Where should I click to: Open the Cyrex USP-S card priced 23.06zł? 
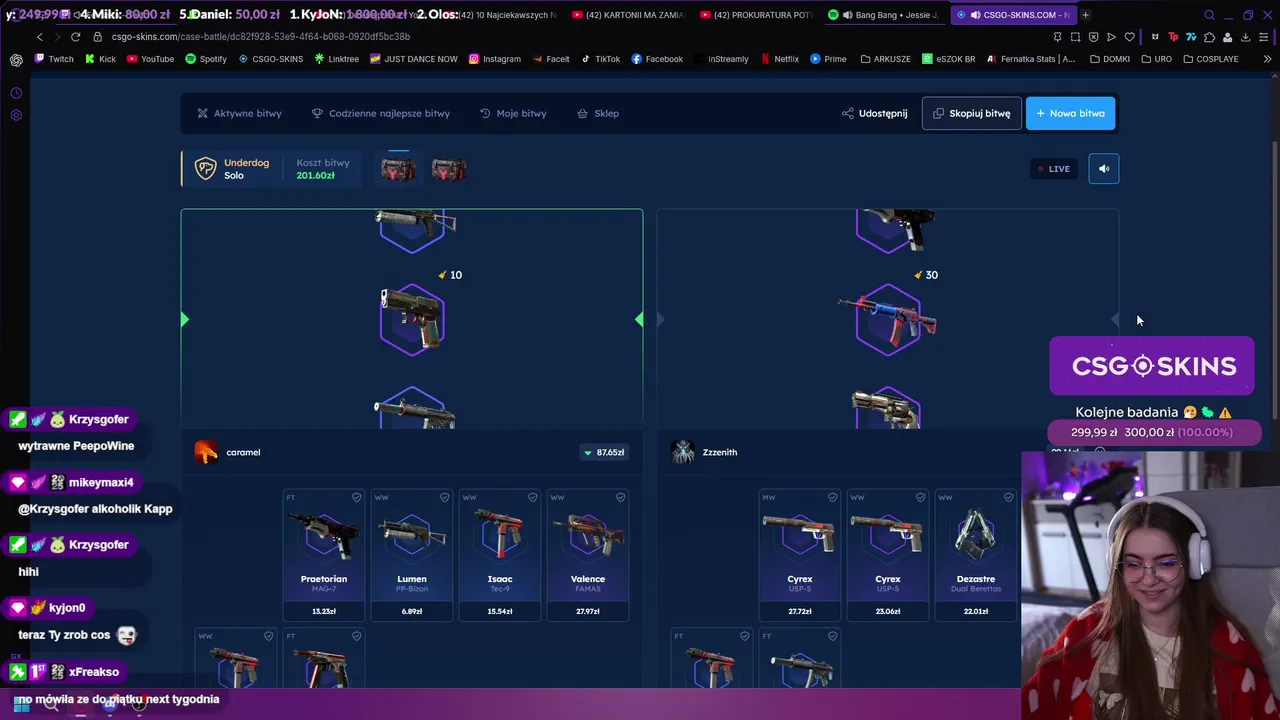888,555
